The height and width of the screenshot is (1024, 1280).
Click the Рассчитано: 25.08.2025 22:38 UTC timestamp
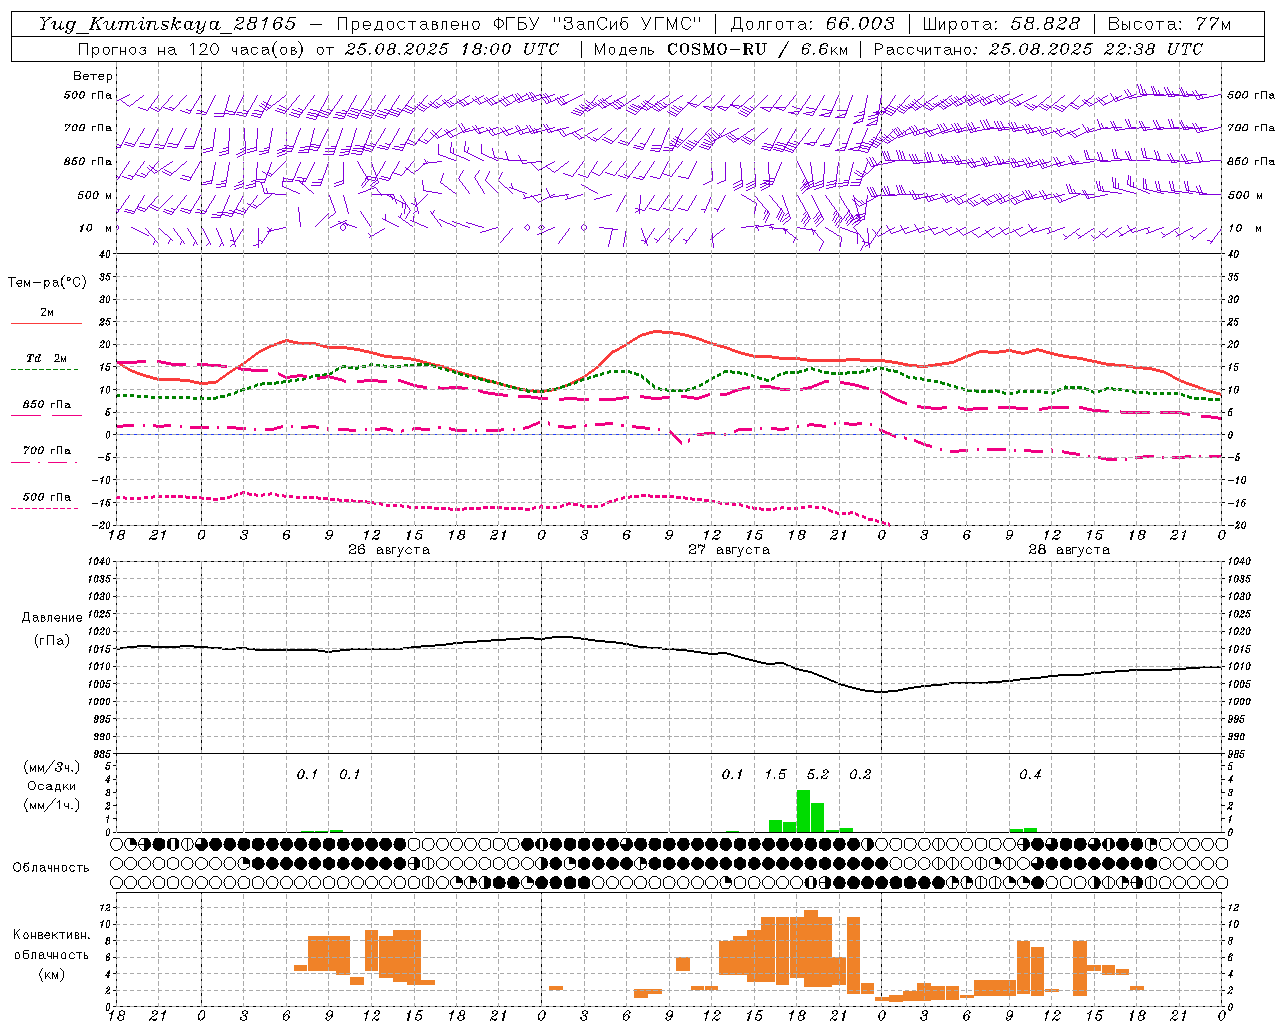point(1038,49)
